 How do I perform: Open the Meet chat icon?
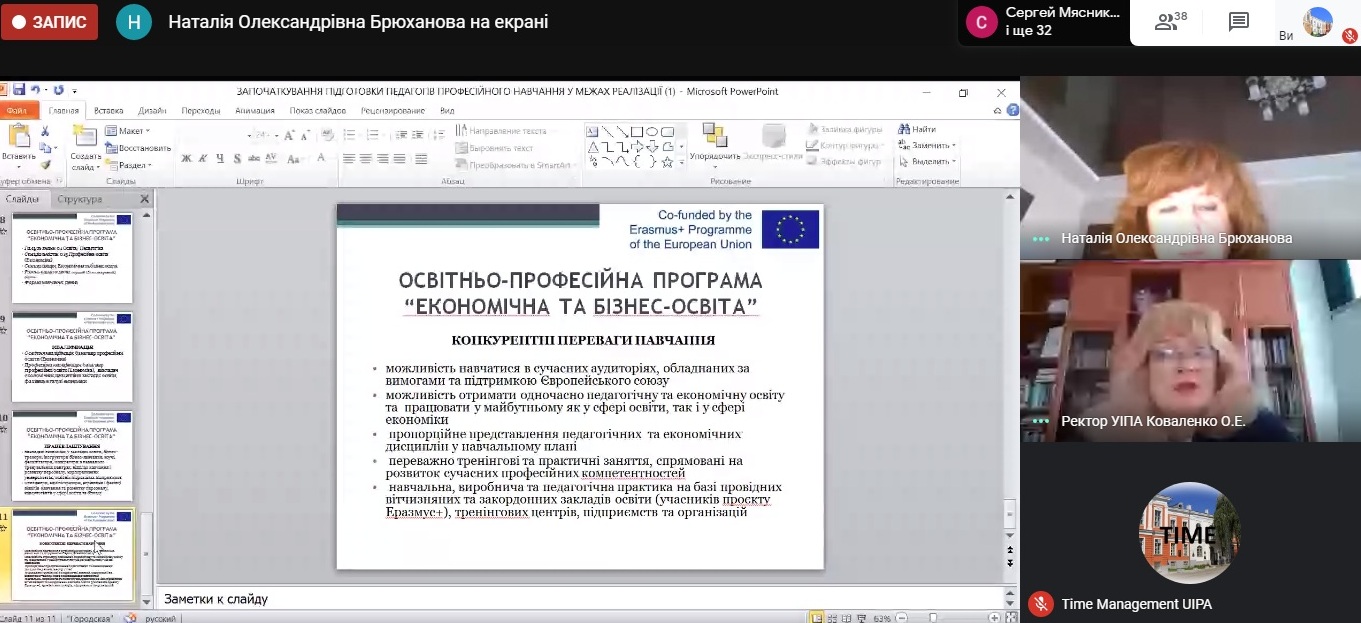[x=1239, y=22]
